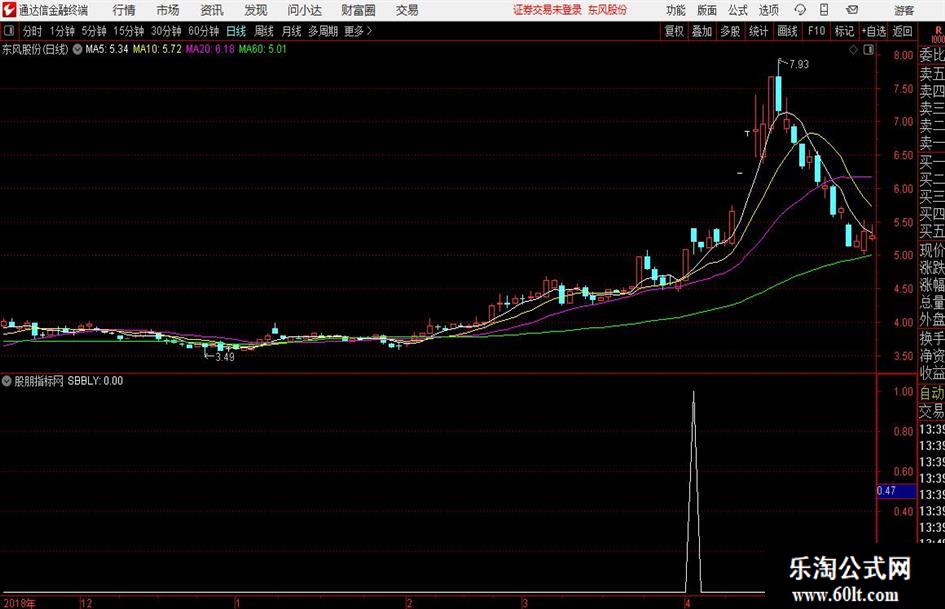Open the 行情 menu

(x=124, y=10)
